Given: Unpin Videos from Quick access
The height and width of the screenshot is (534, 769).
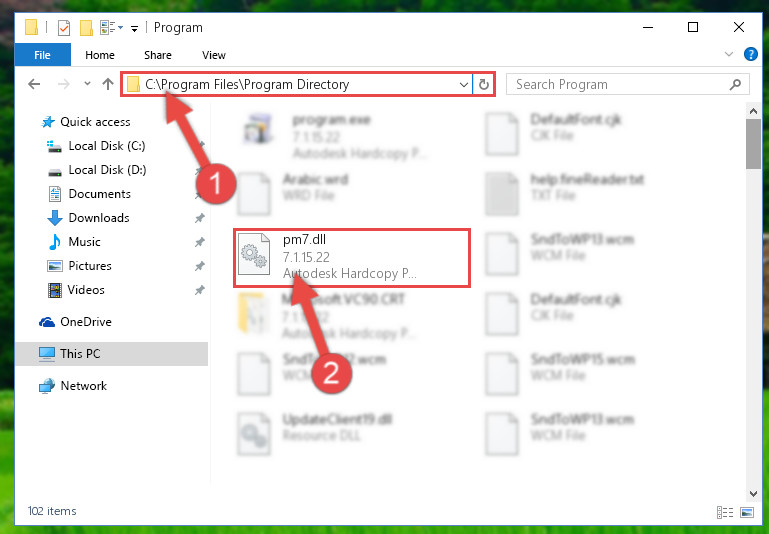Looking at the screenshot, I should 200,290.
